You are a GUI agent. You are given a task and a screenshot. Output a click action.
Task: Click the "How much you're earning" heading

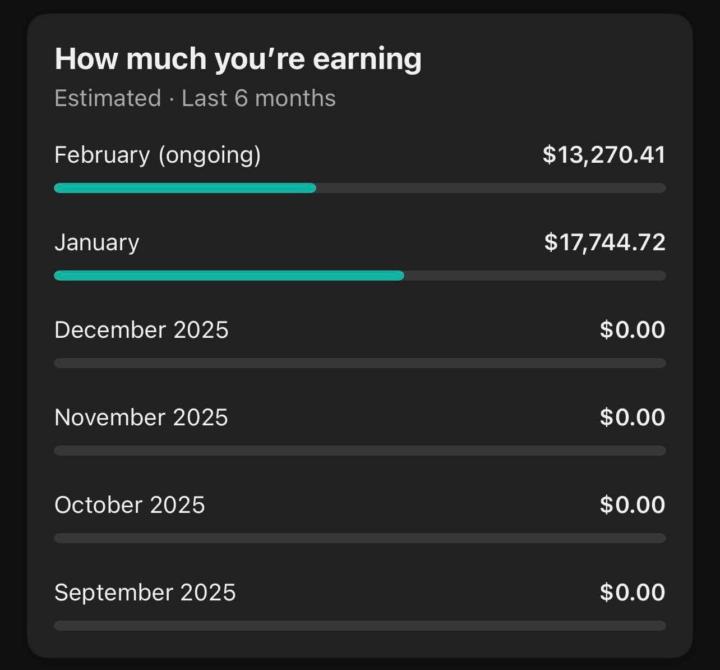click(x=238, y=59)
